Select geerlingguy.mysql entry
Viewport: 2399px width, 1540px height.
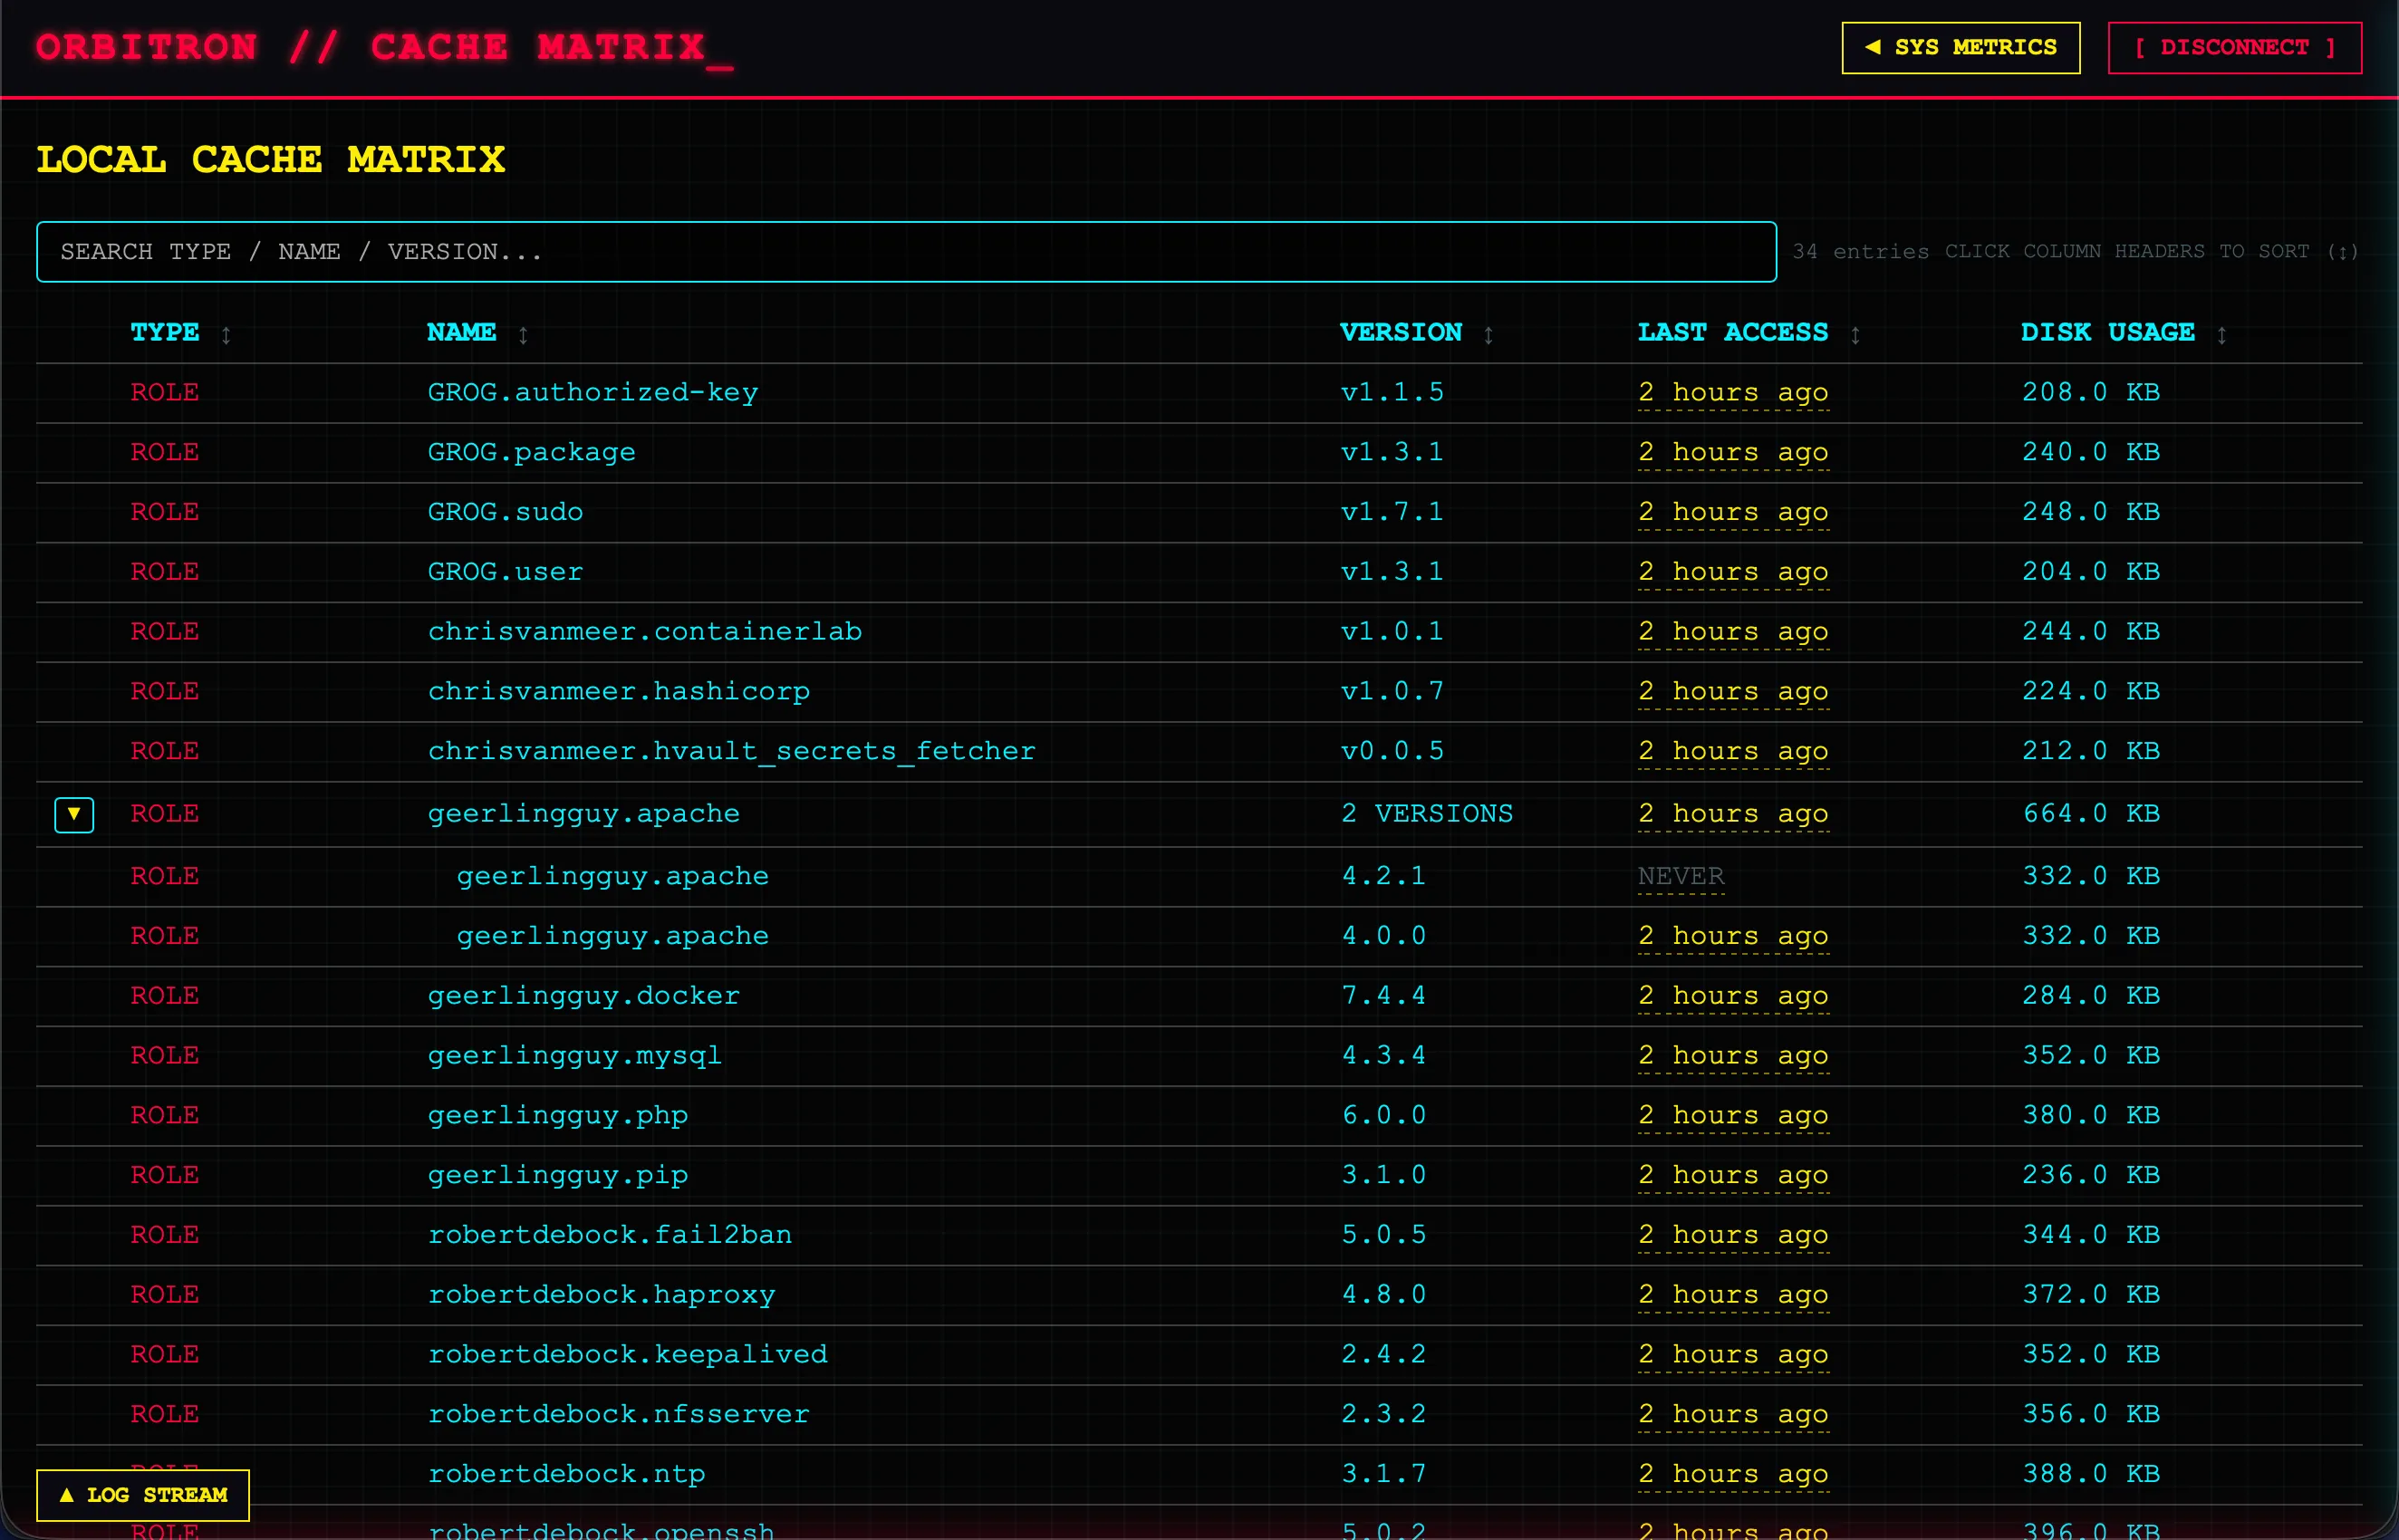point(574,1055)
